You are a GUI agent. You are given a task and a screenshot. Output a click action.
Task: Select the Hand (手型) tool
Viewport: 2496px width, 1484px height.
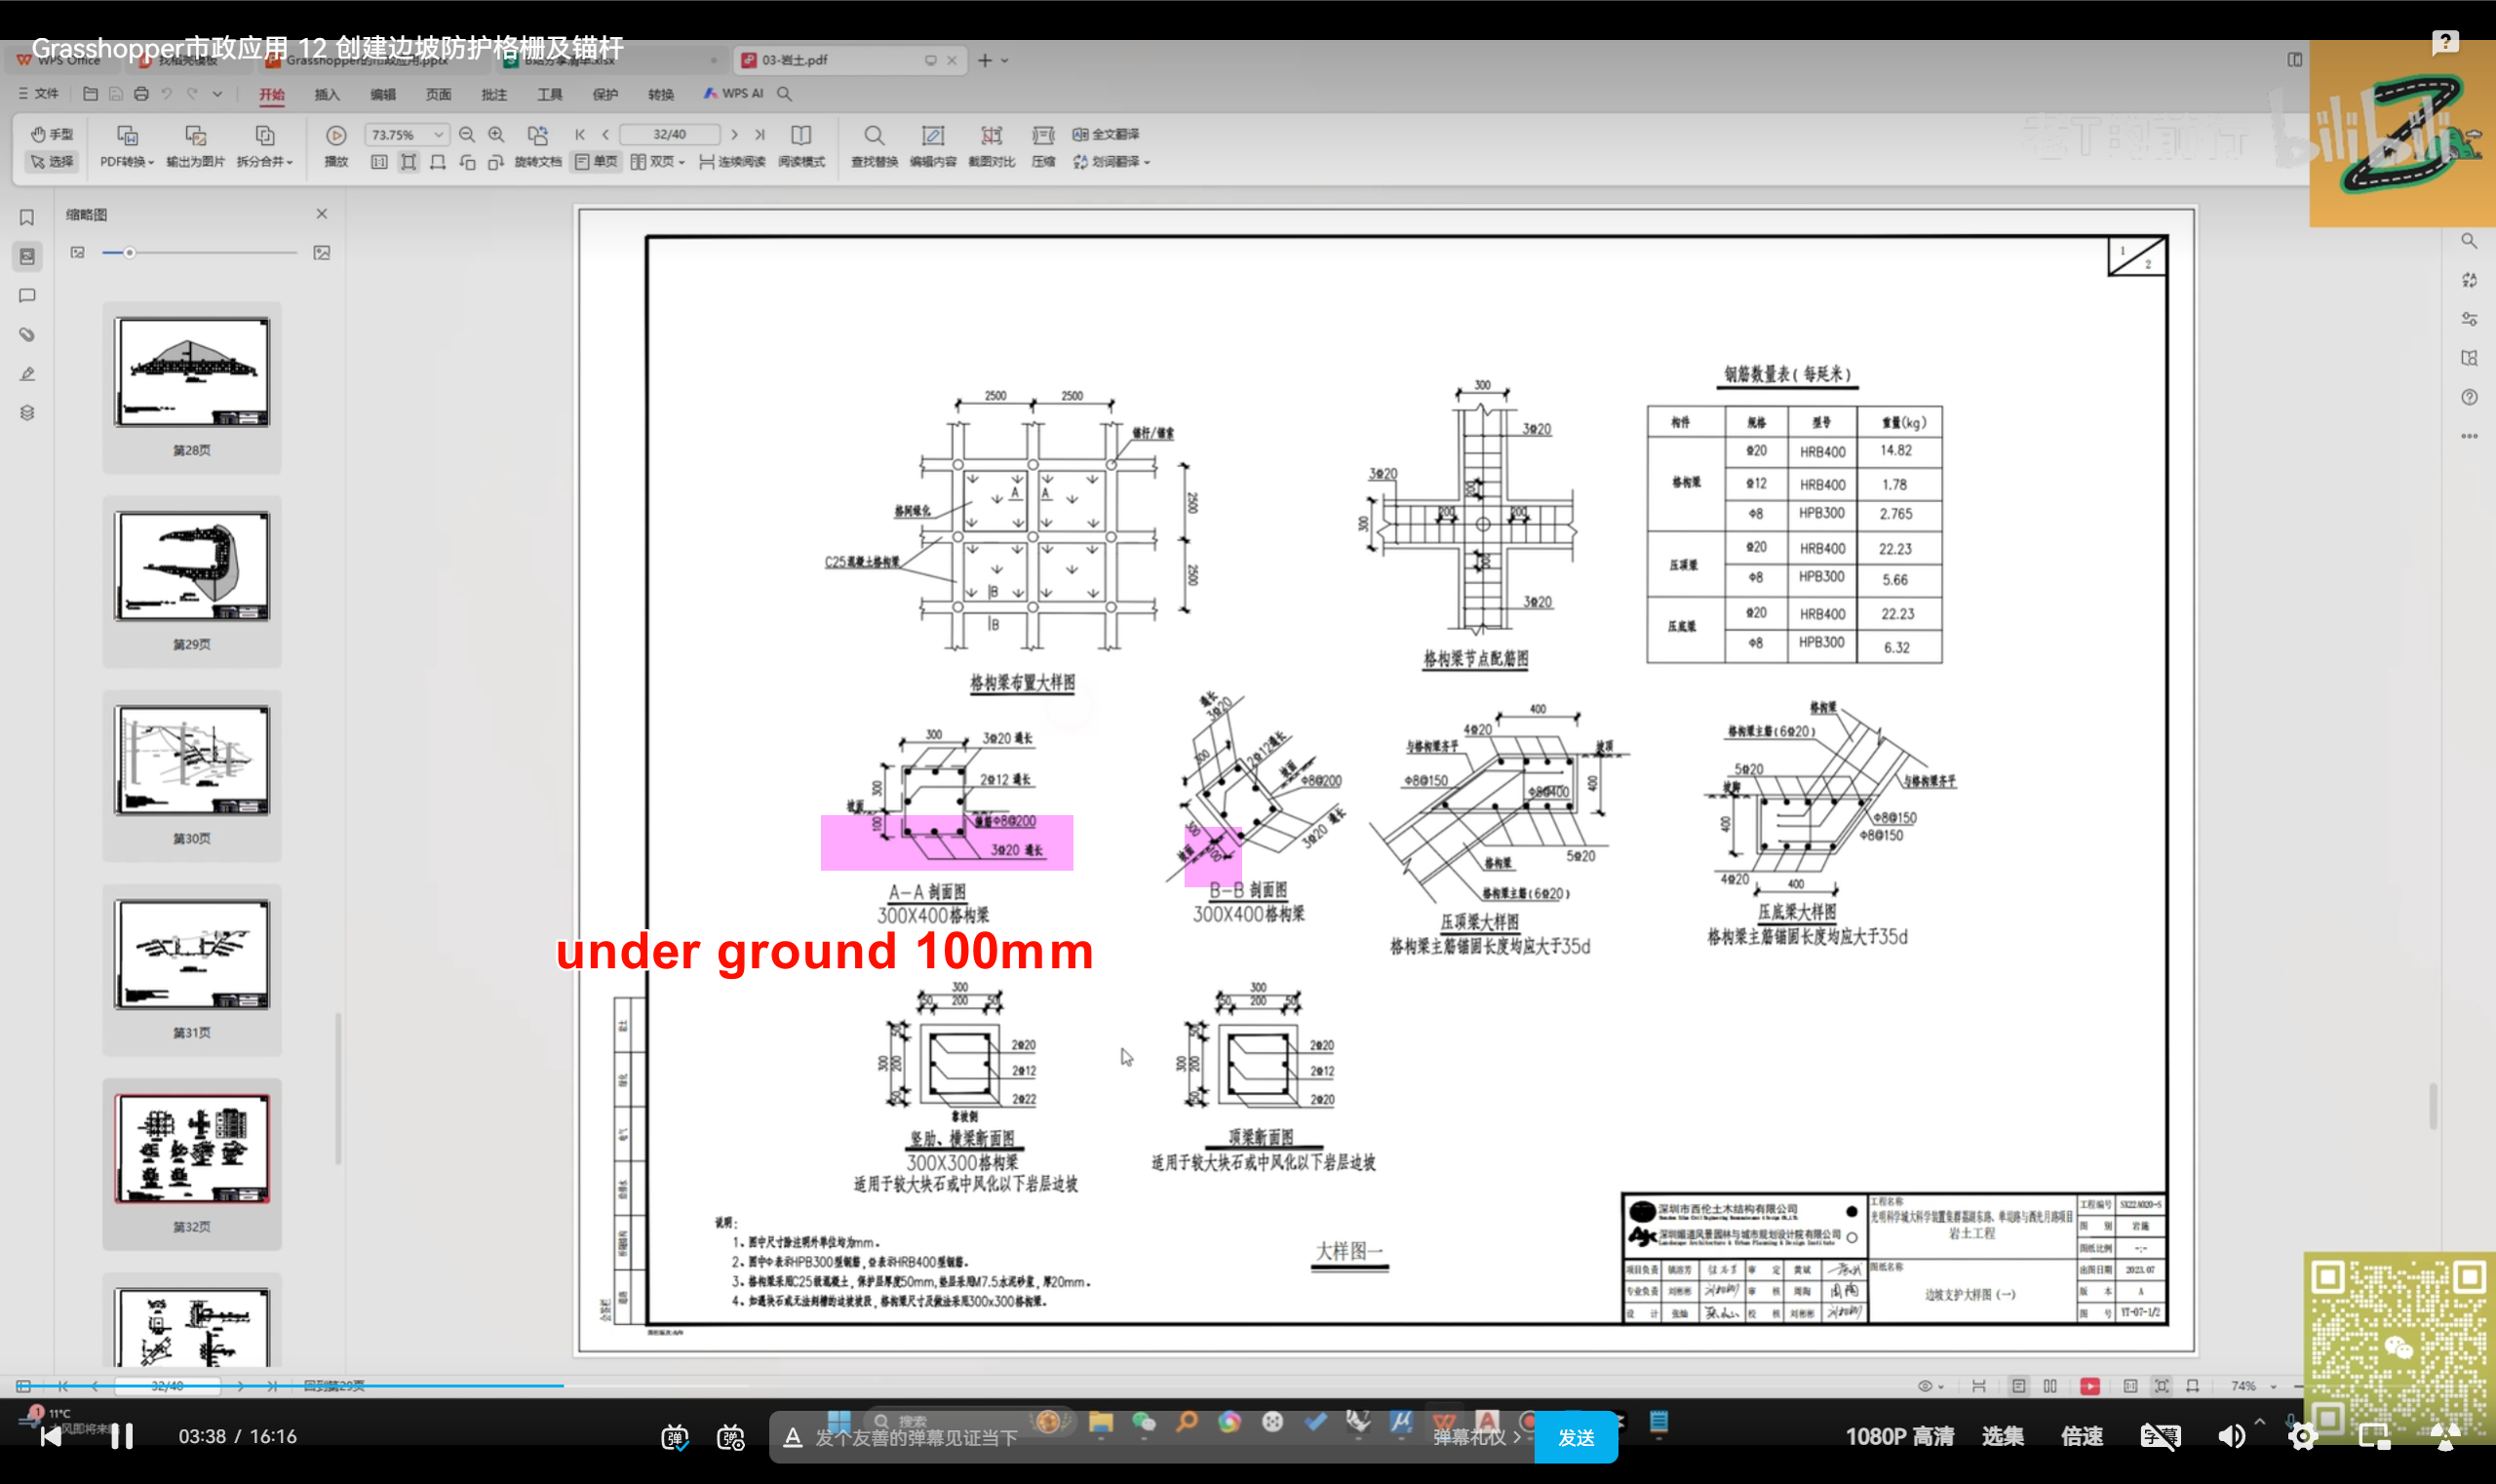[x=52, y=134]
